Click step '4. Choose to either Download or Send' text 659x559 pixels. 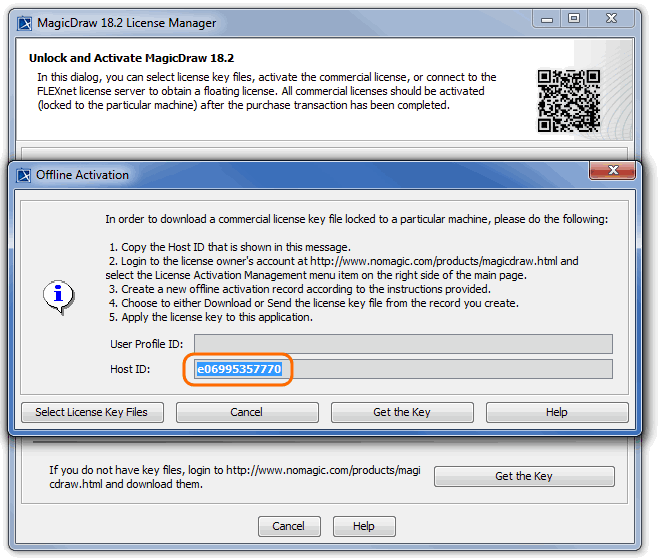pyautogui.click(x=314, y=303)
